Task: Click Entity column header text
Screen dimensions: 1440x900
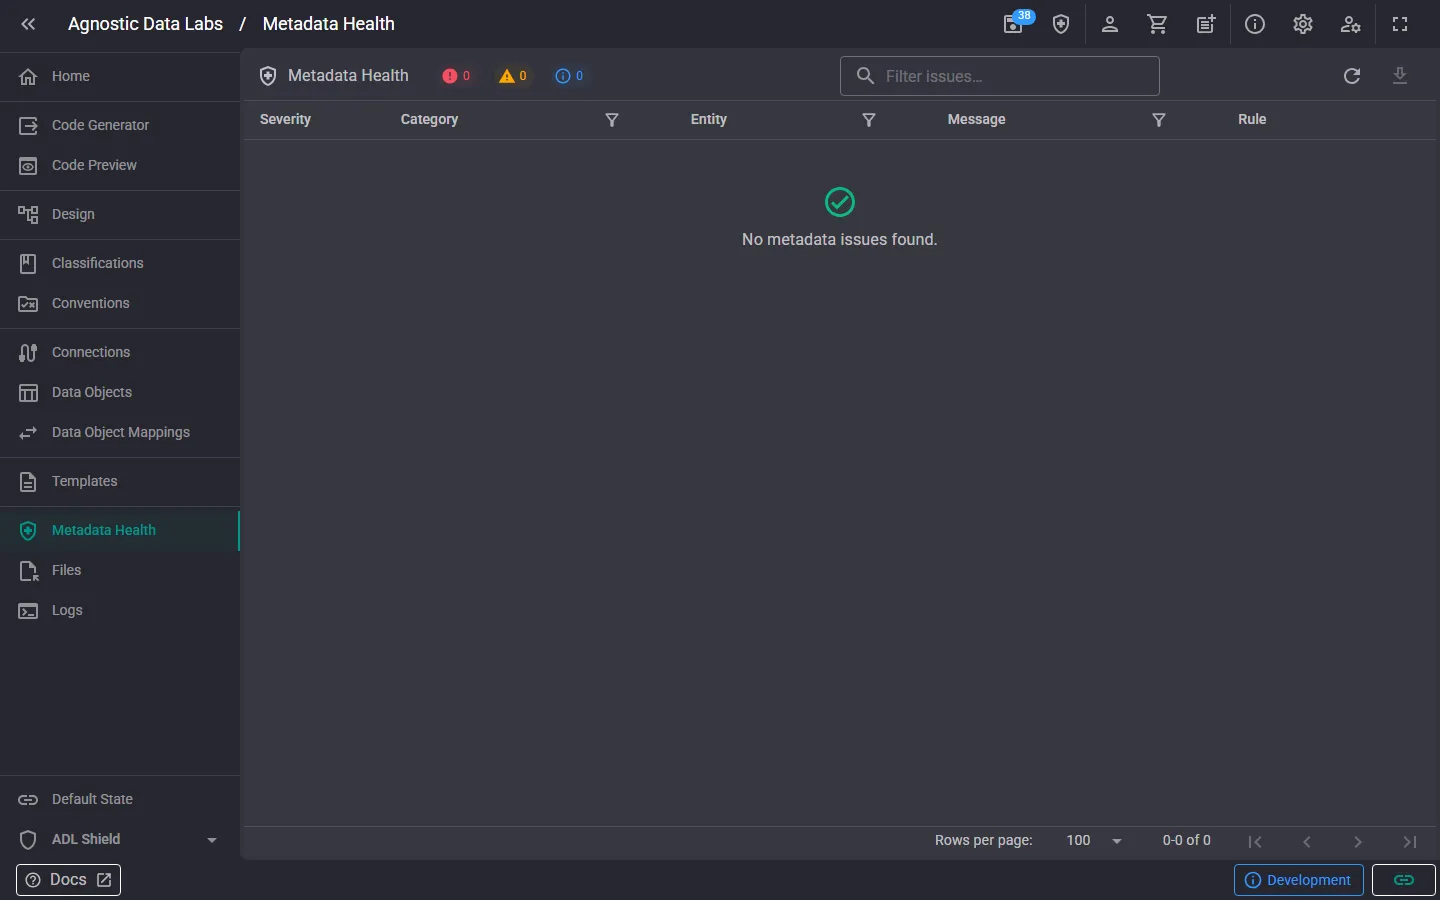Action: [708, 119]
